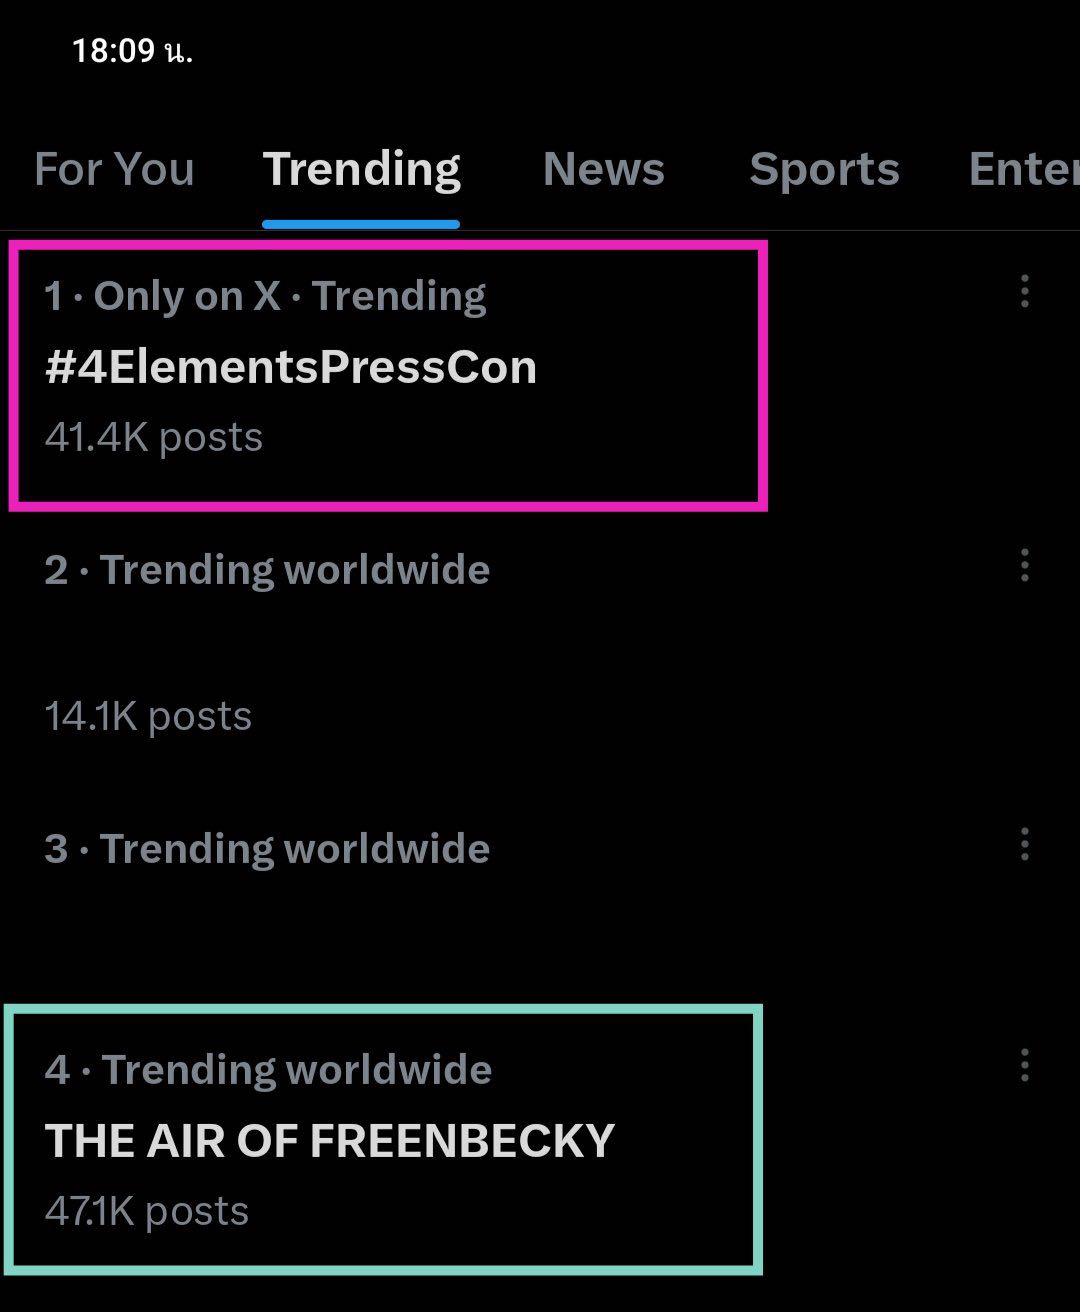Select the Trending tab
This screenshot has width=1080, height=1312.
[361, 169]
